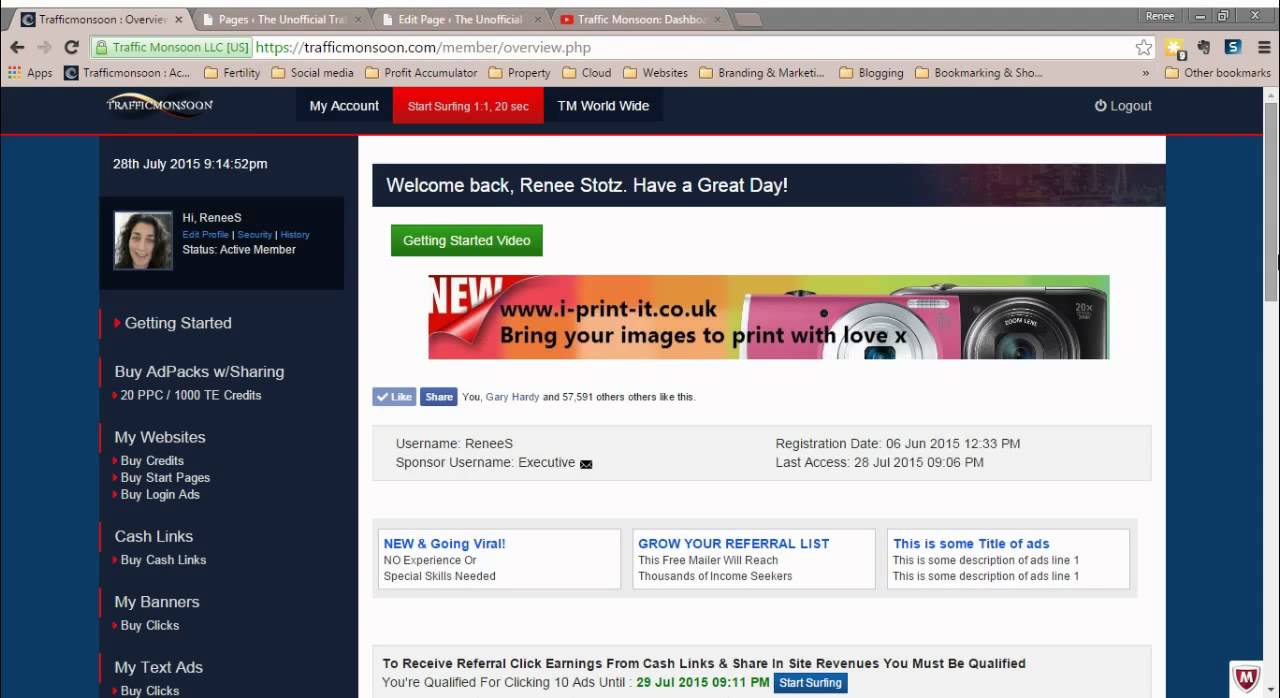Bookmark this page with the star icon
1280x698 pixels.
pyautogui.click(x=1144, y=47)
